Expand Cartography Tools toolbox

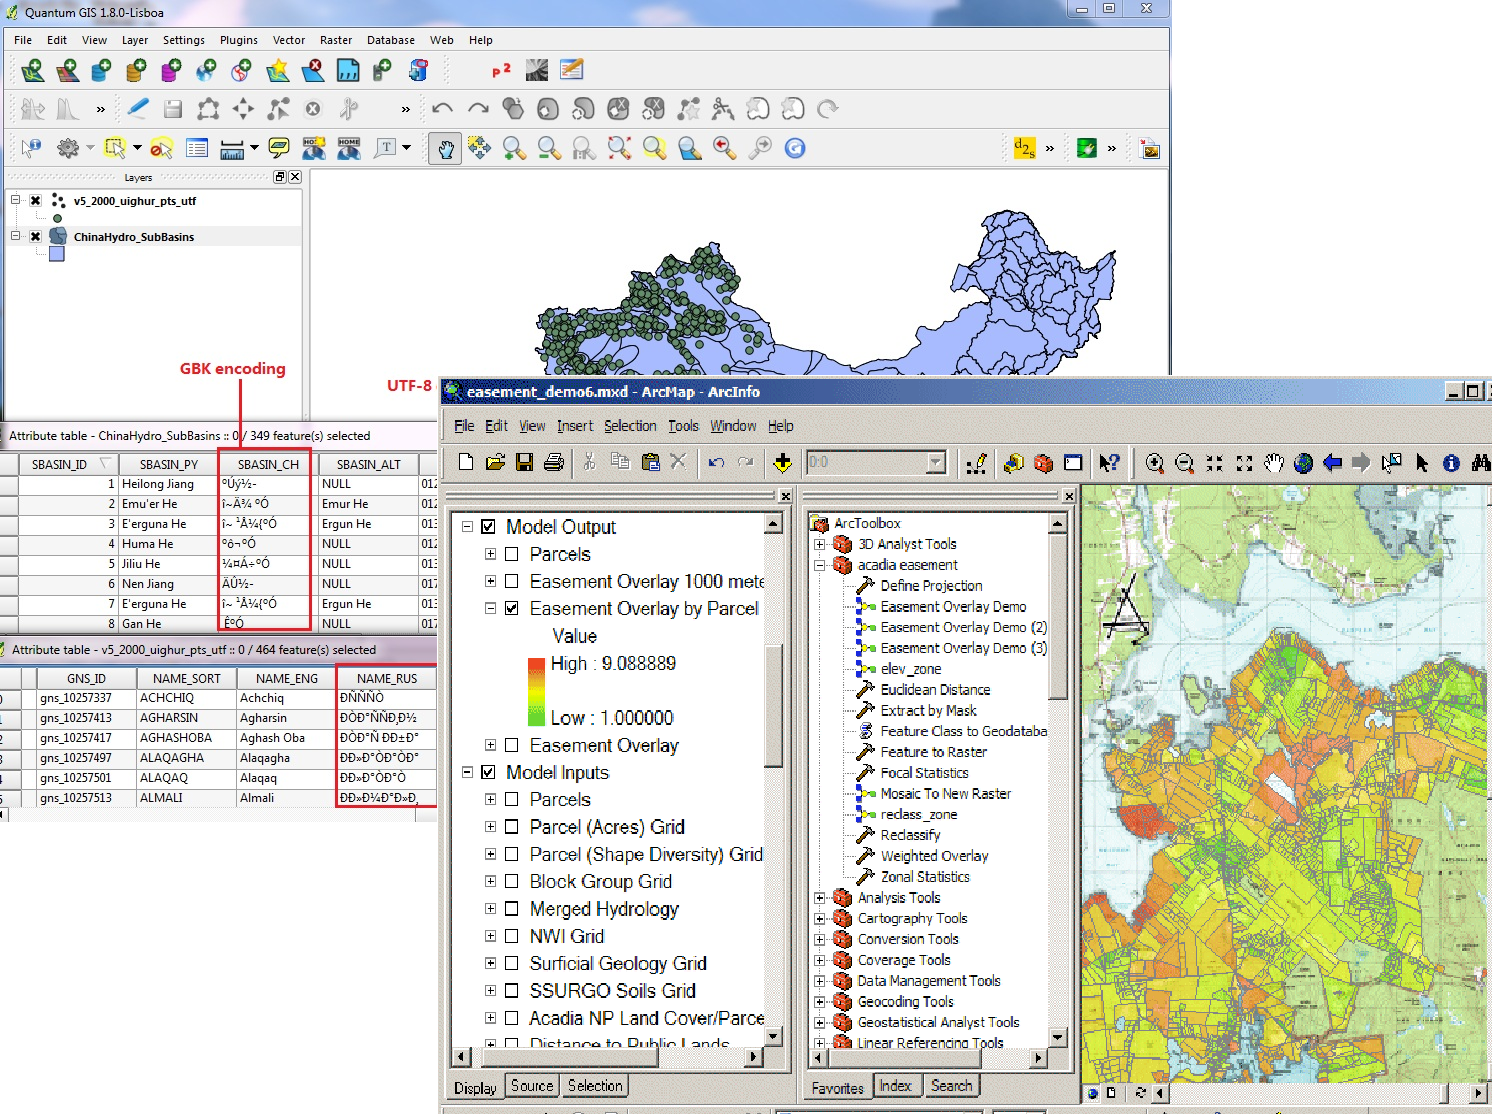coord(820,919)
